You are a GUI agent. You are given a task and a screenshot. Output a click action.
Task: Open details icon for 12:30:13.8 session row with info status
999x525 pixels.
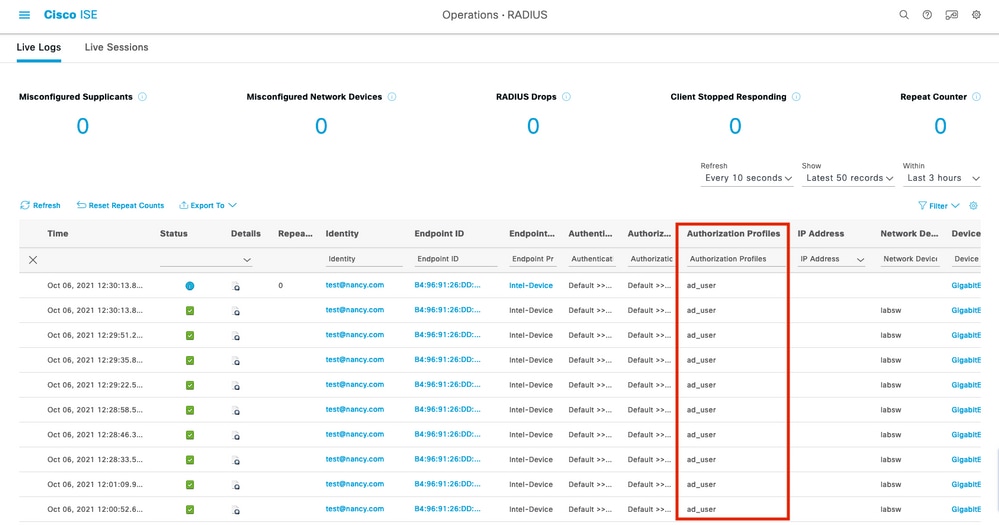click(236, 286)
